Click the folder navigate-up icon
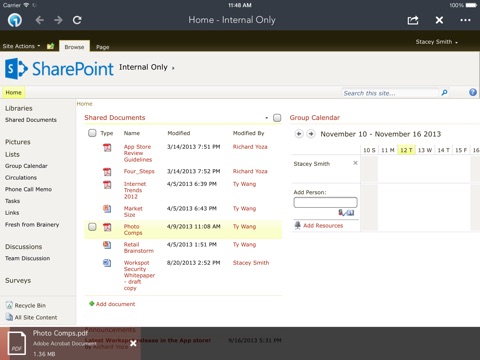 coord(51,46)
